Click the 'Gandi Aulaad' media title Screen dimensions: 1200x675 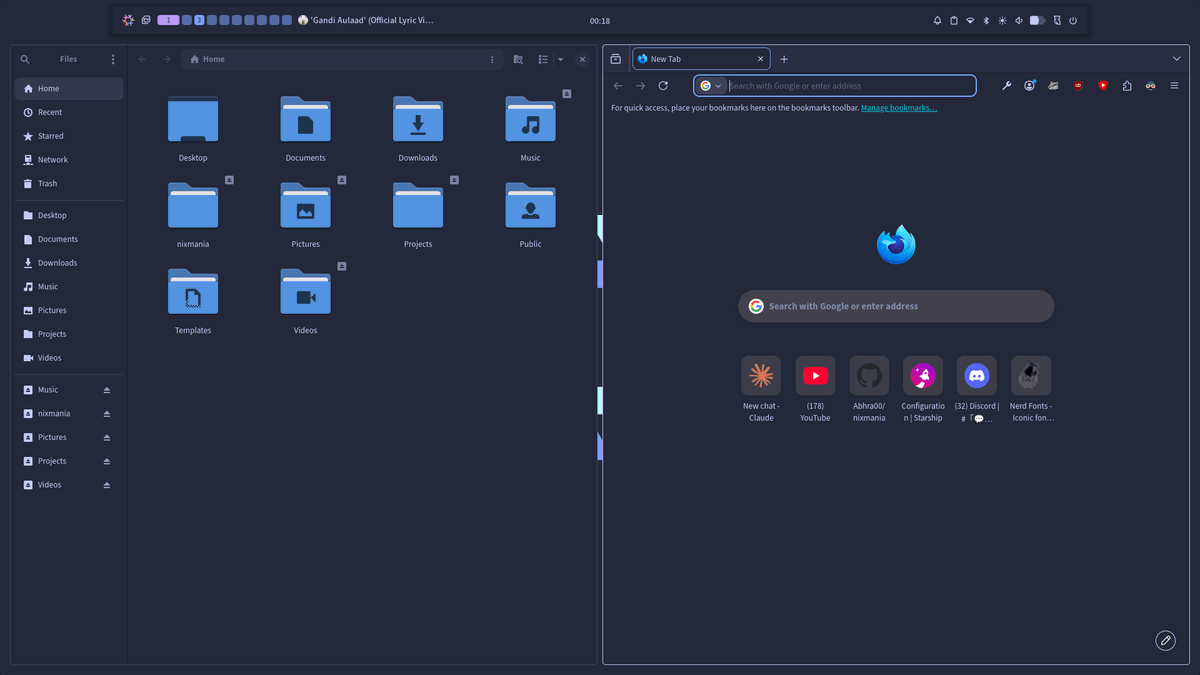pos(372,20)
